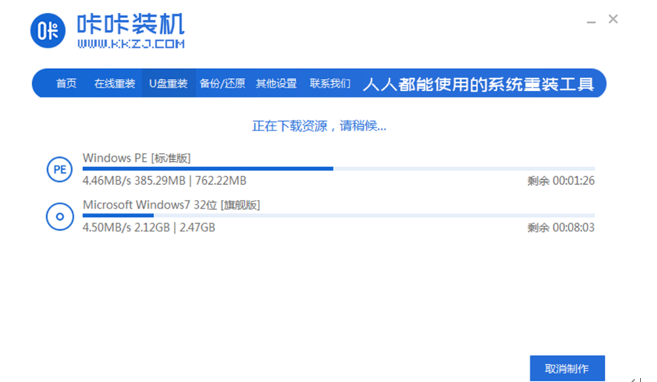The width and height of the screenshot is (657, 382).
Task: Select the U盘重装 tab
Action: [x=168, y=83]
